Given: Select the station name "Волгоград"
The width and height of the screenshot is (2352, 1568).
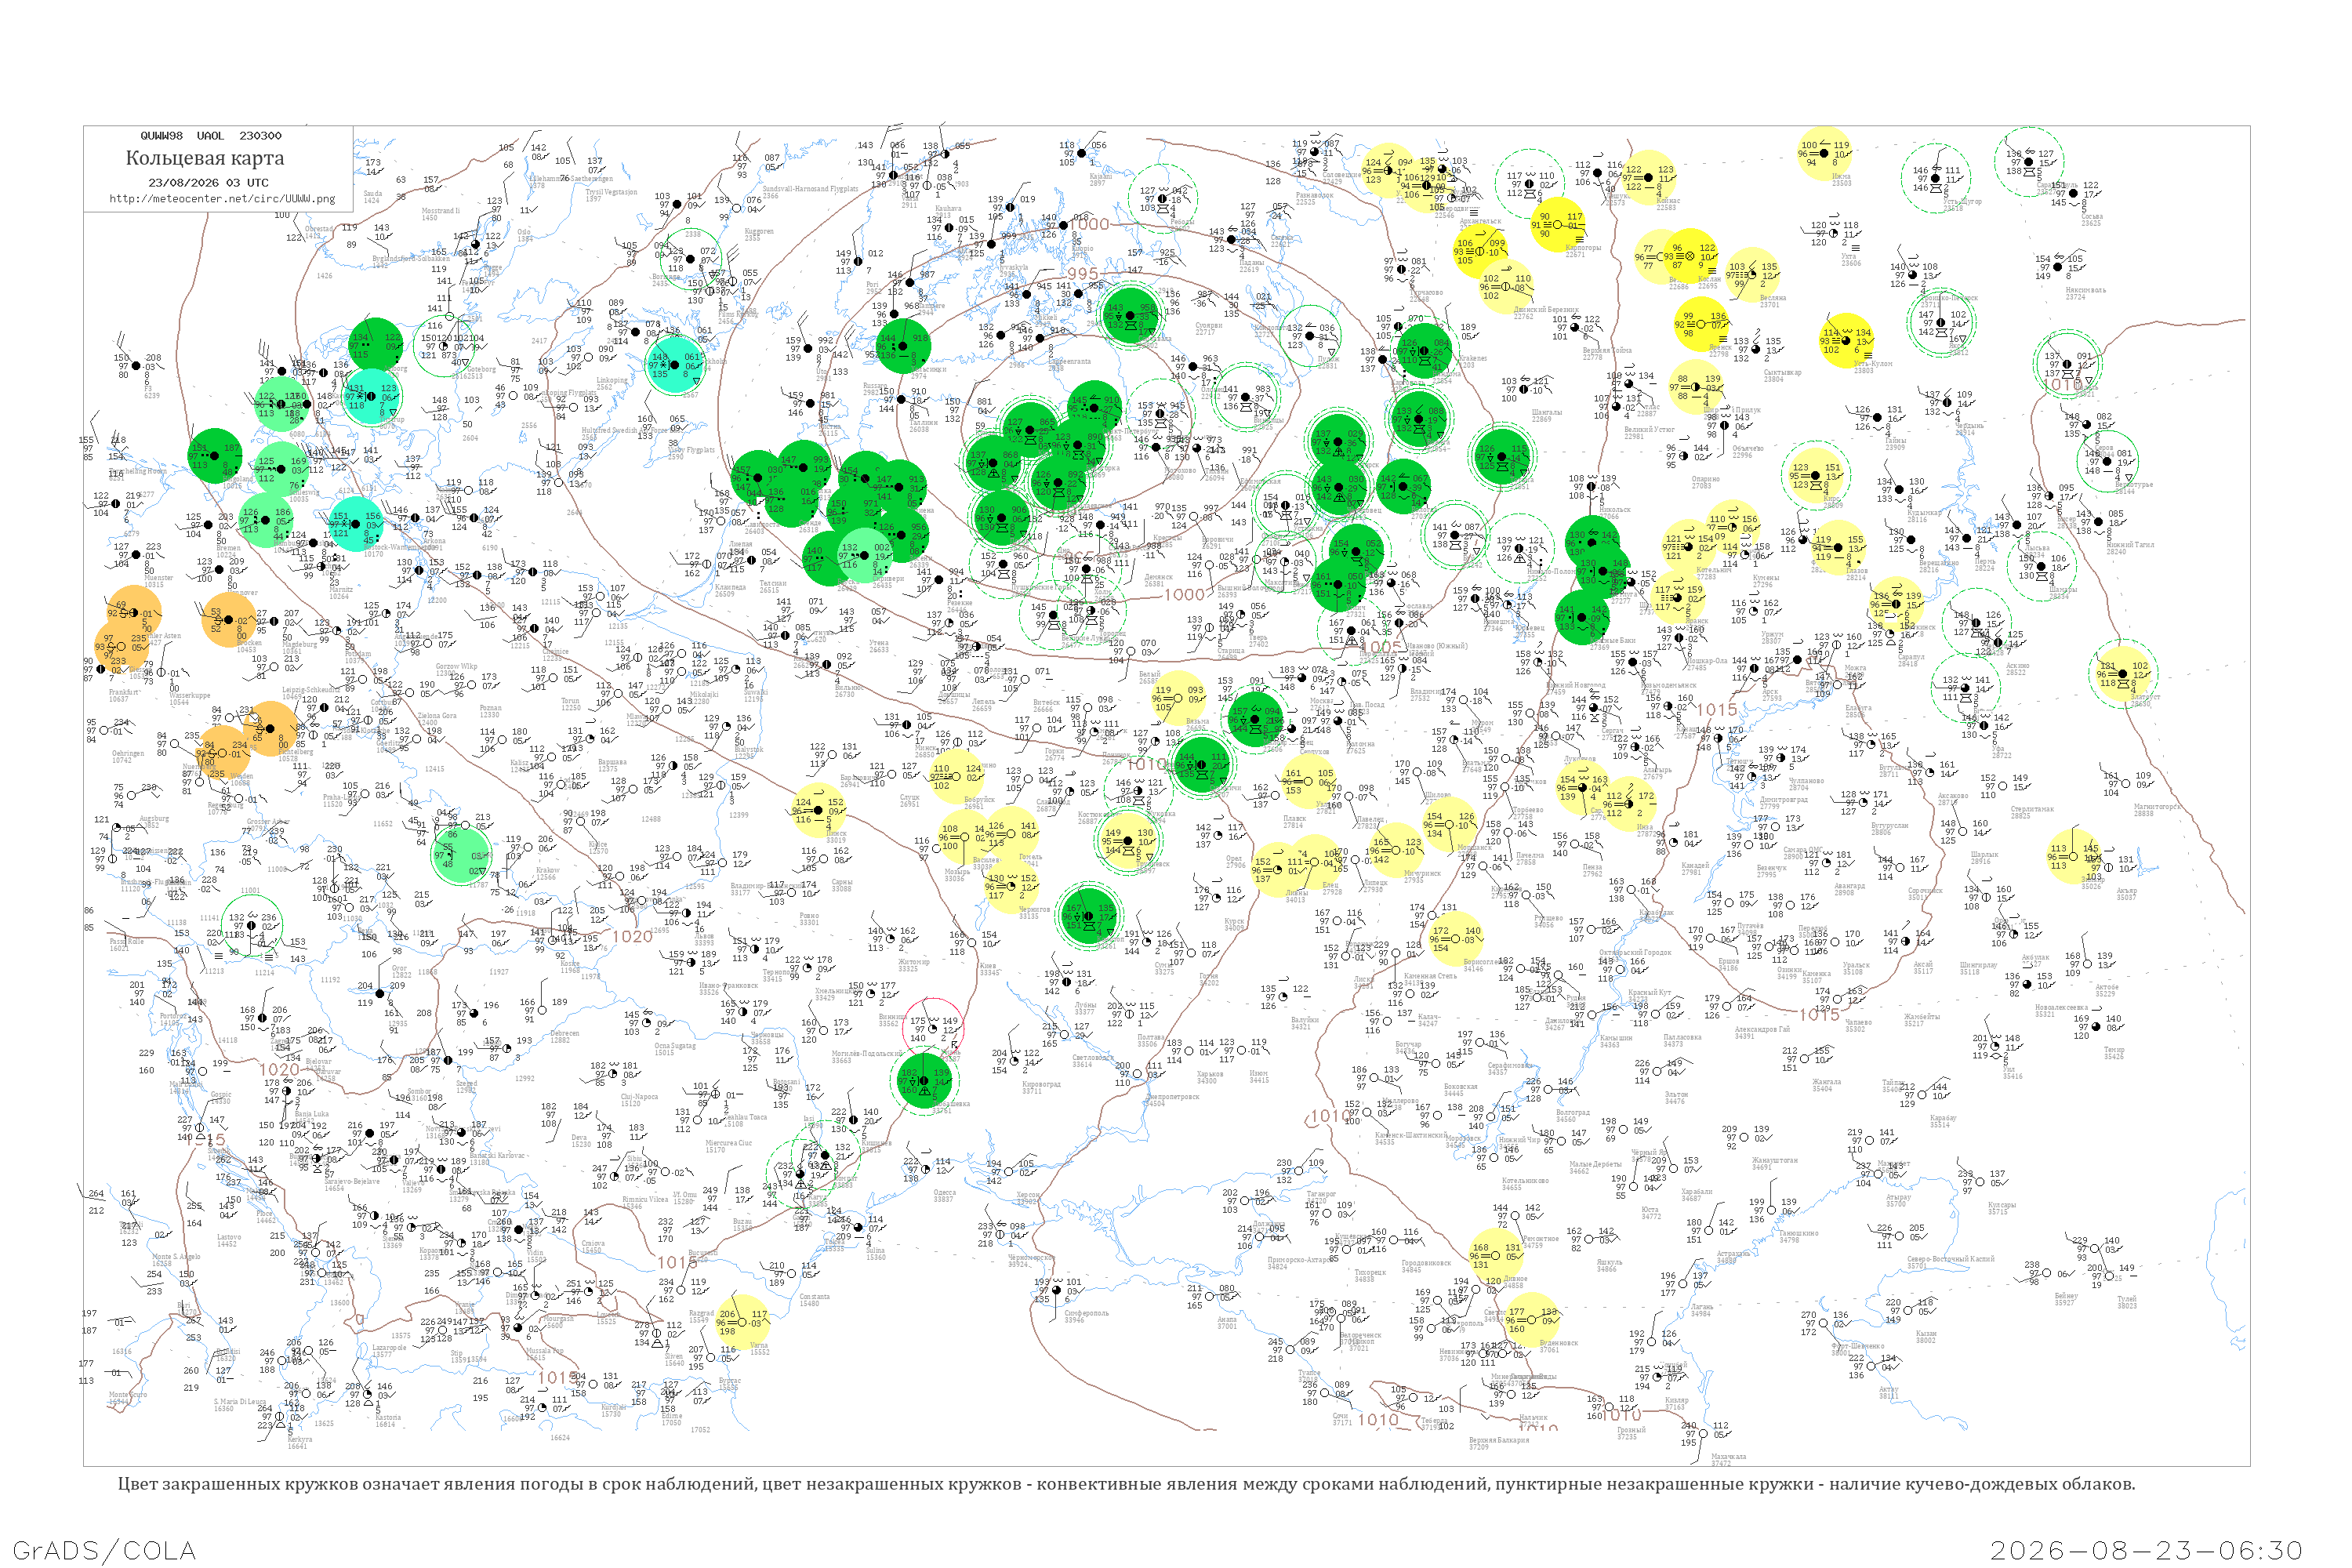Looking at the screenshot, I should pos(1572,1112).
